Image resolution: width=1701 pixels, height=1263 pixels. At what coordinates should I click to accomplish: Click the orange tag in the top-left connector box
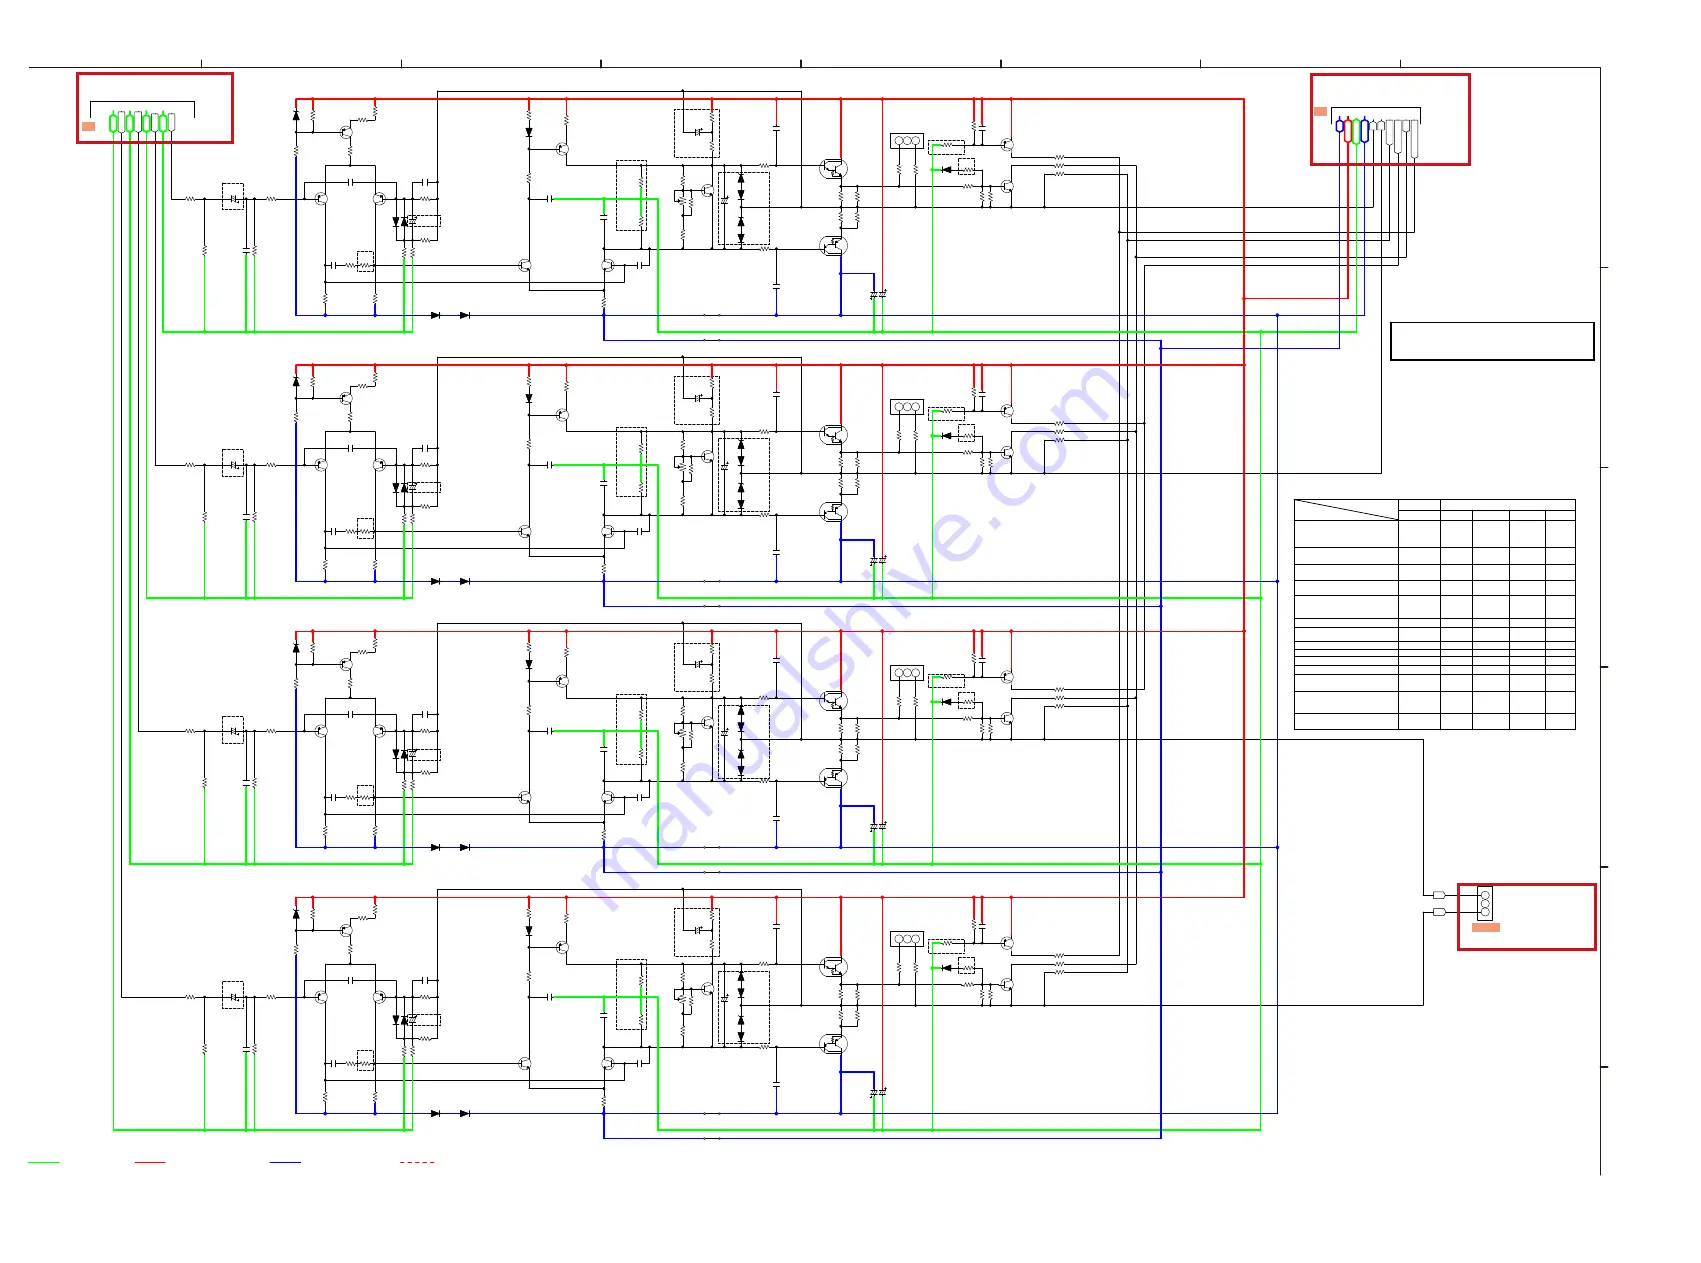coord(88,126)
